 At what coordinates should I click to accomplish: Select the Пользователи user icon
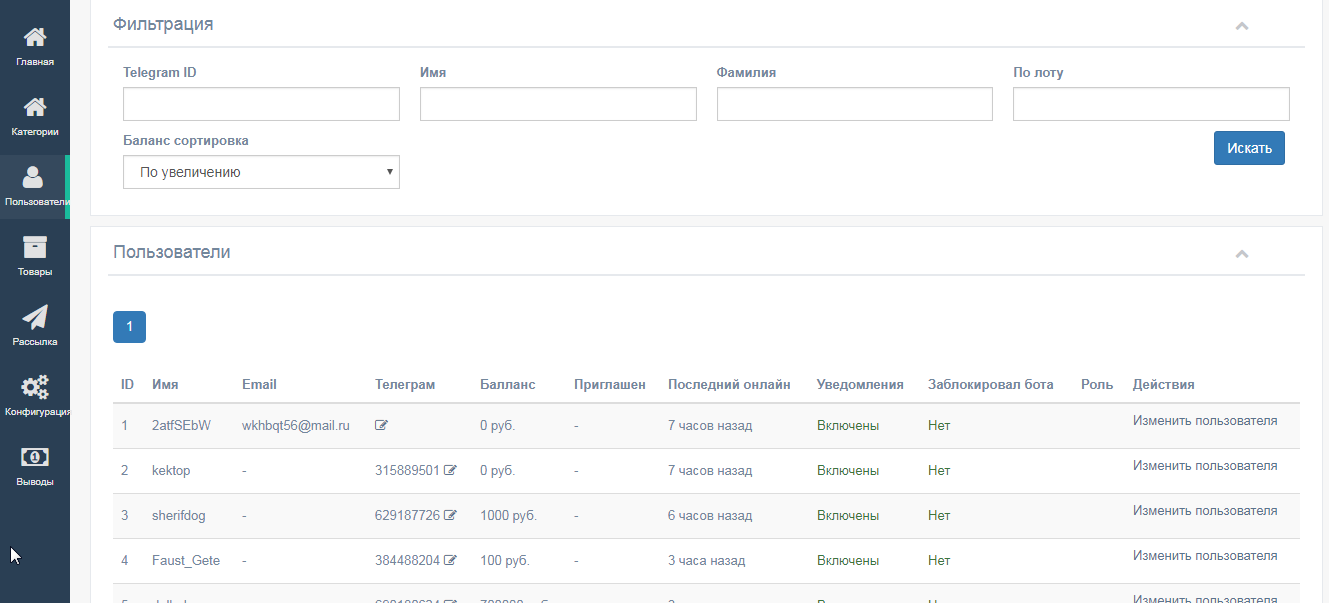[x=33, y=177]
